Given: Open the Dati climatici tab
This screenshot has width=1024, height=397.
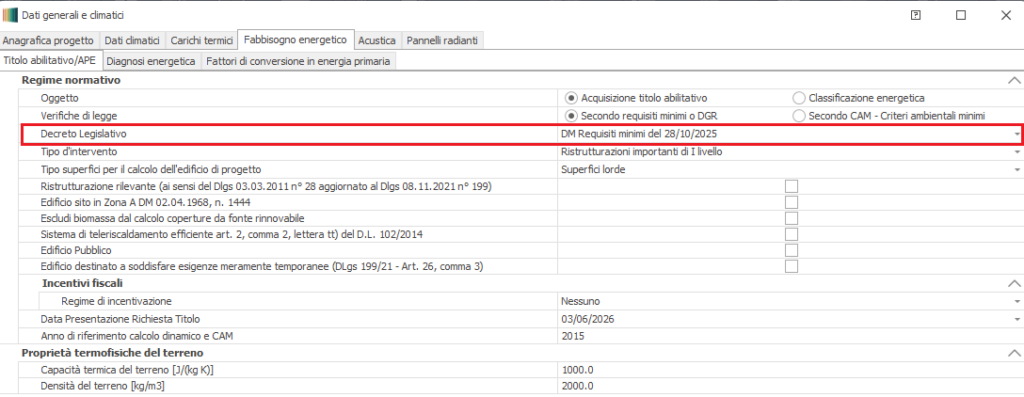Looking at the screenshot, I should (x=133, y=40).
